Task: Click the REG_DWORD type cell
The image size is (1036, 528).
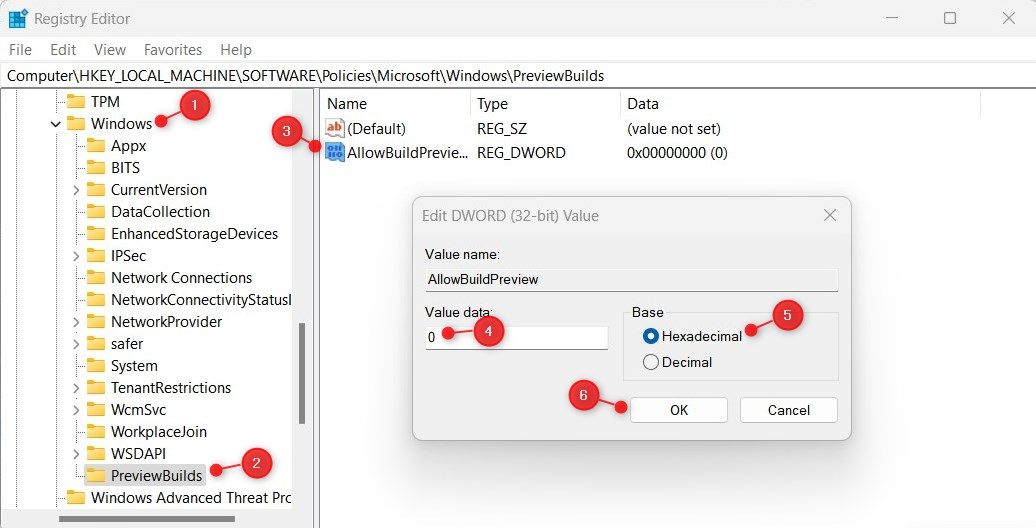Action: click(x=521, y=153)
